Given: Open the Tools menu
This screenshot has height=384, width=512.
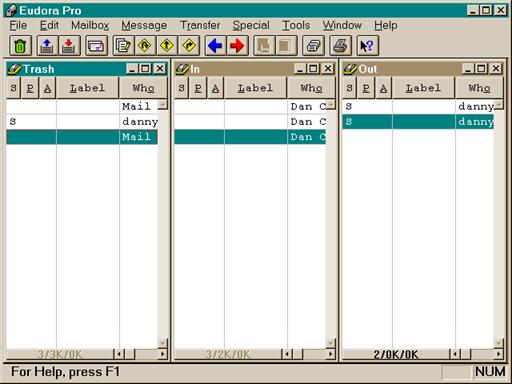Looking at the screenshot, I should (x=296, y=25).
